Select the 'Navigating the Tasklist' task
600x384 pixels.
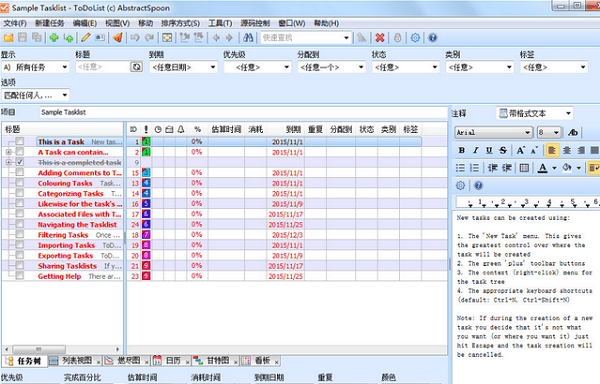pyautogui.click(x=77, y=225)
